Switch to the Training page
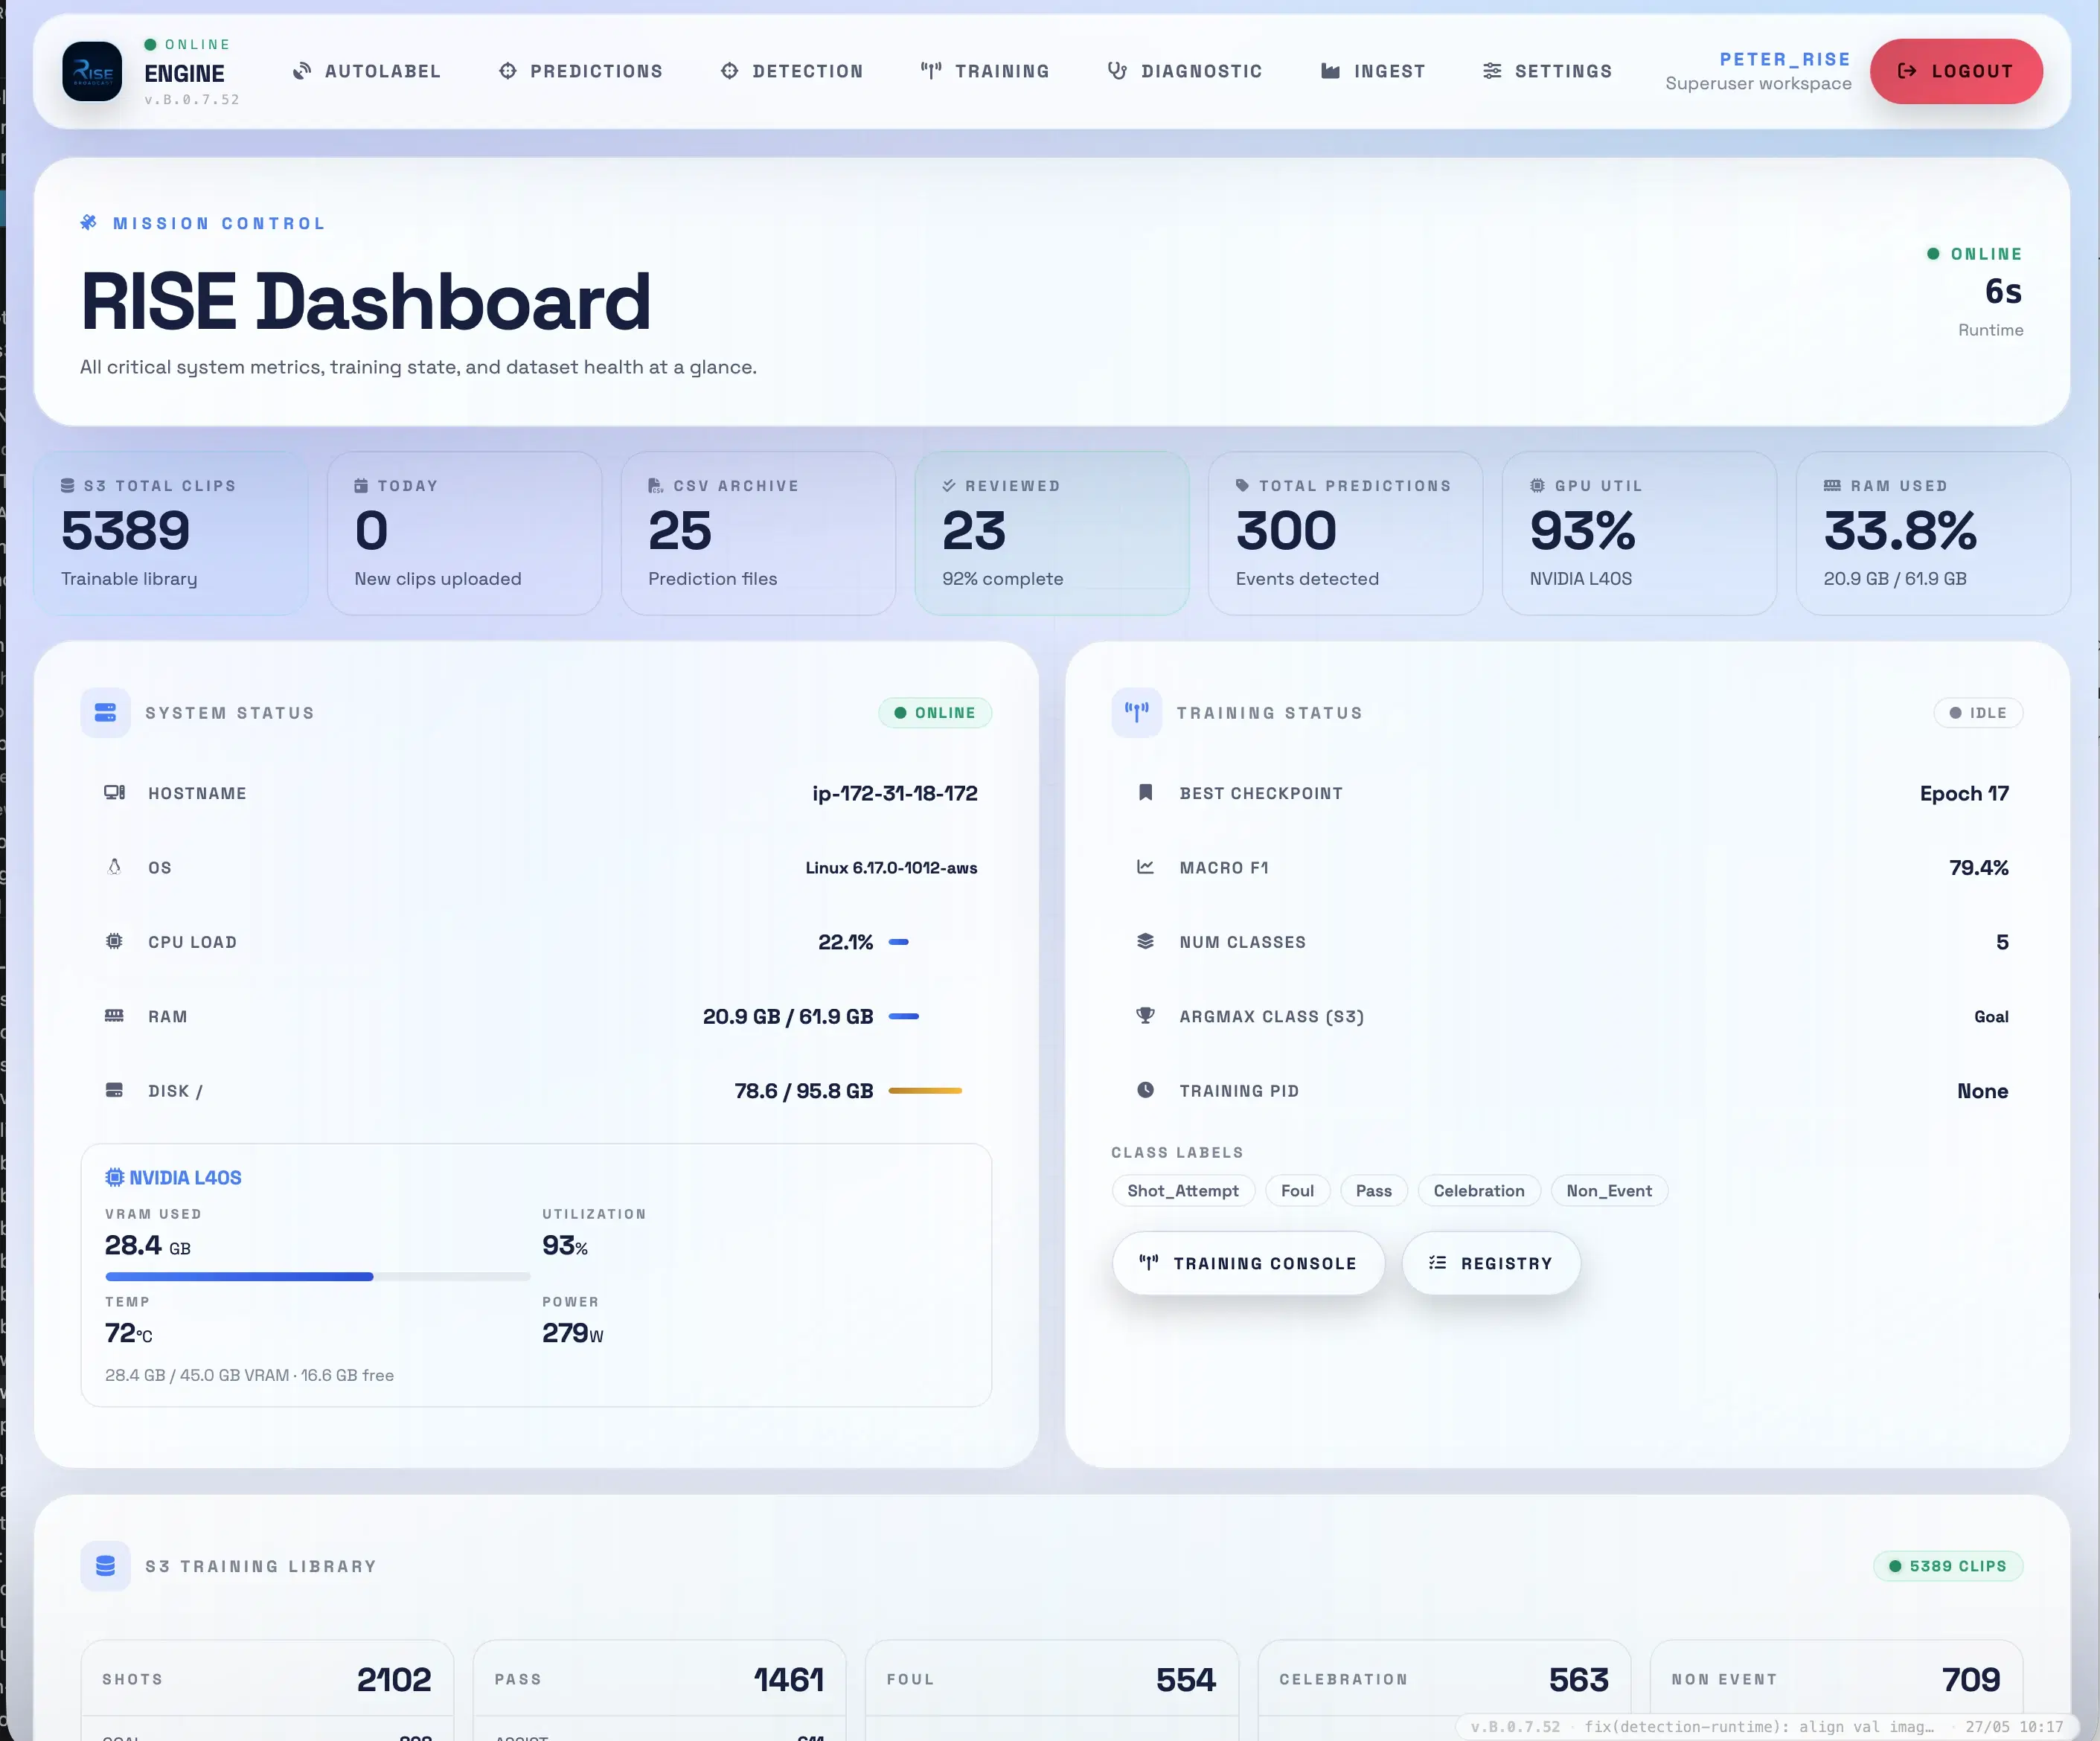This screenshot has width=2100, height=1741. point(985,71)
